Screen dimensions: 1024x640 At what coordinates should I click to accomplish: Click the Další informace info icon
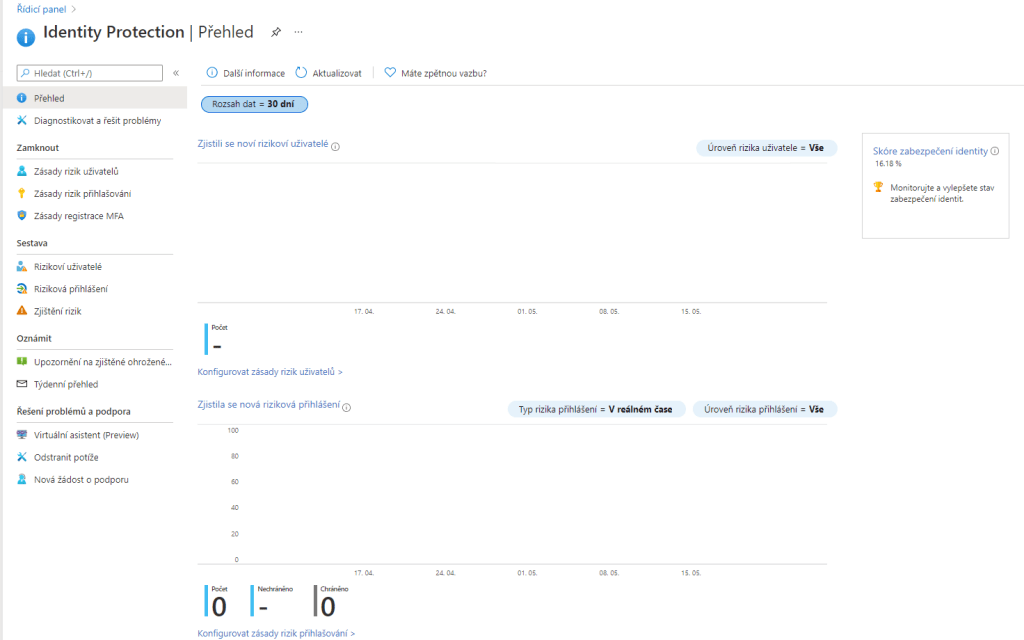[x=212, y=73]
